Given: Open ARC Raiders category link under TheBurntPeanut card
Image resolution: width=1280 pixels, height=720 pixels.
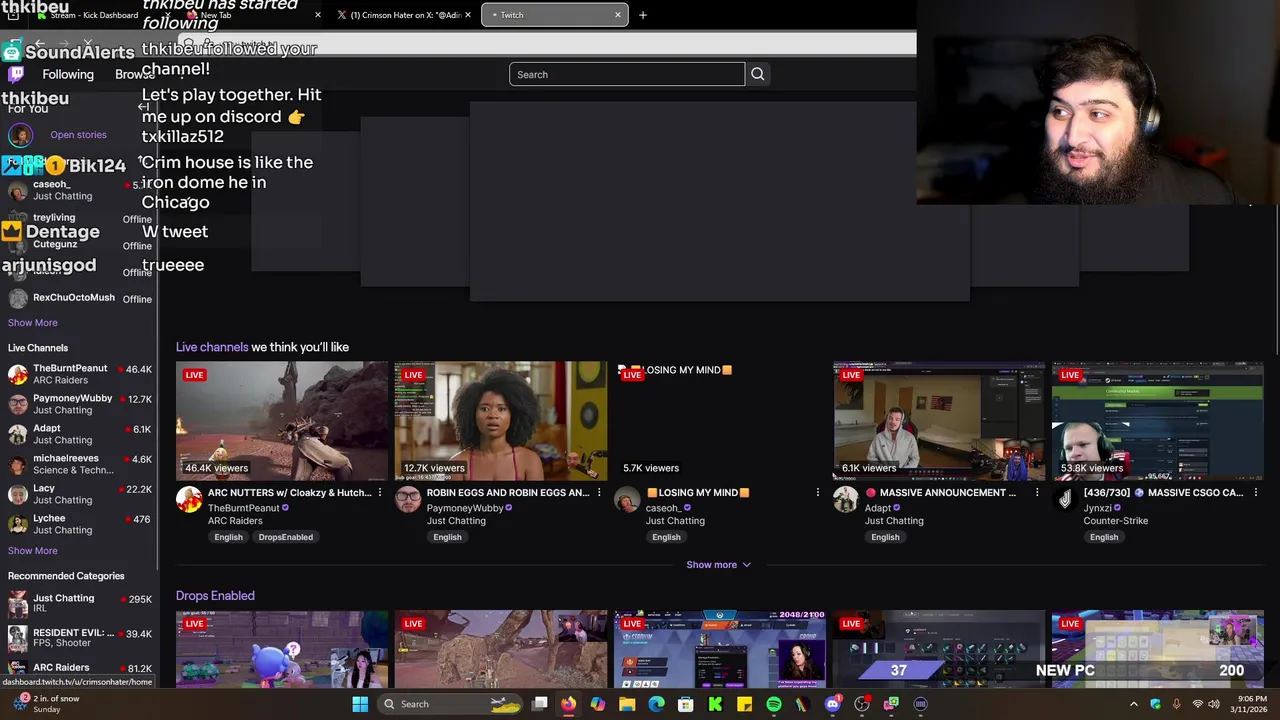Looking at the screenshot, I should pyautogui.click(x=235, y=521).
